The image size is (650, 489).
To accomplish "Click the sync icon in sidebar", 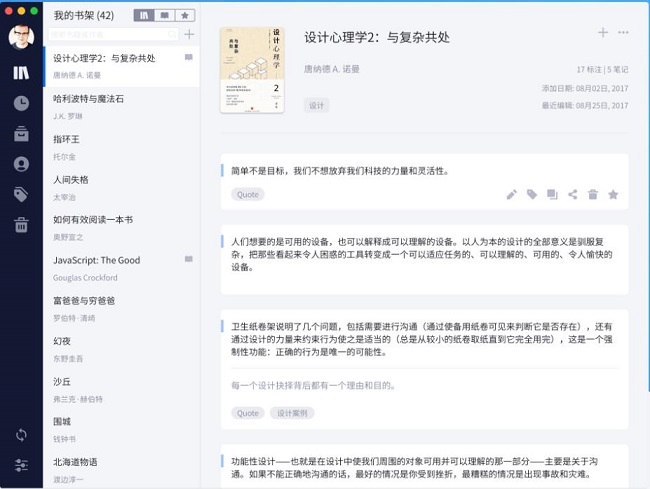I will point(21,435).
